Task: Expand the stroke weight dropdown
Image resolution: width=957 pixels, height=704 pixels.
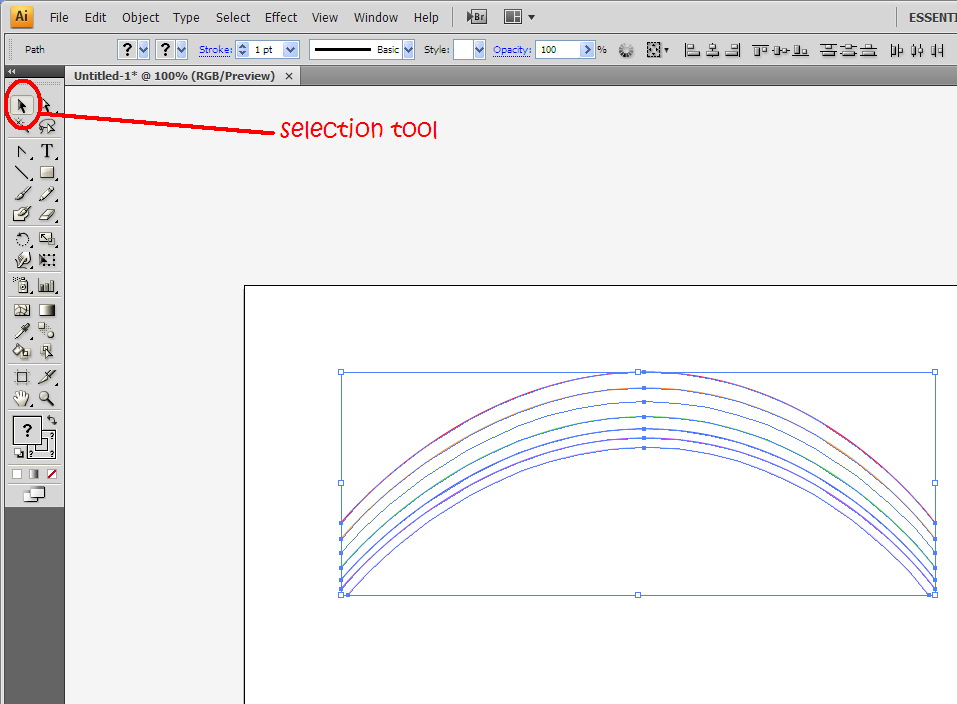Action: tap(291, 49)
